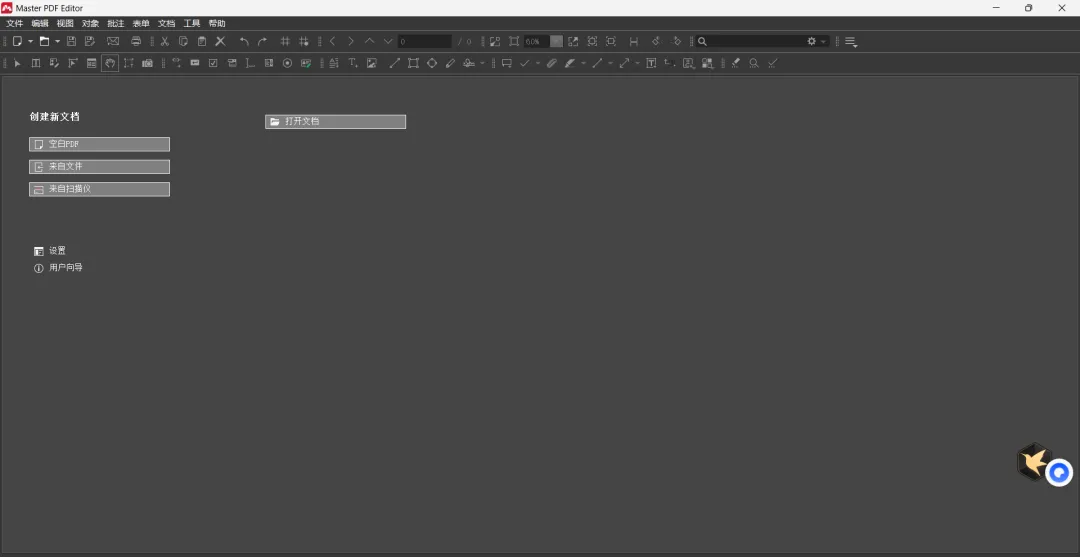
Task: Click the print icon
Action: point(136,41)
